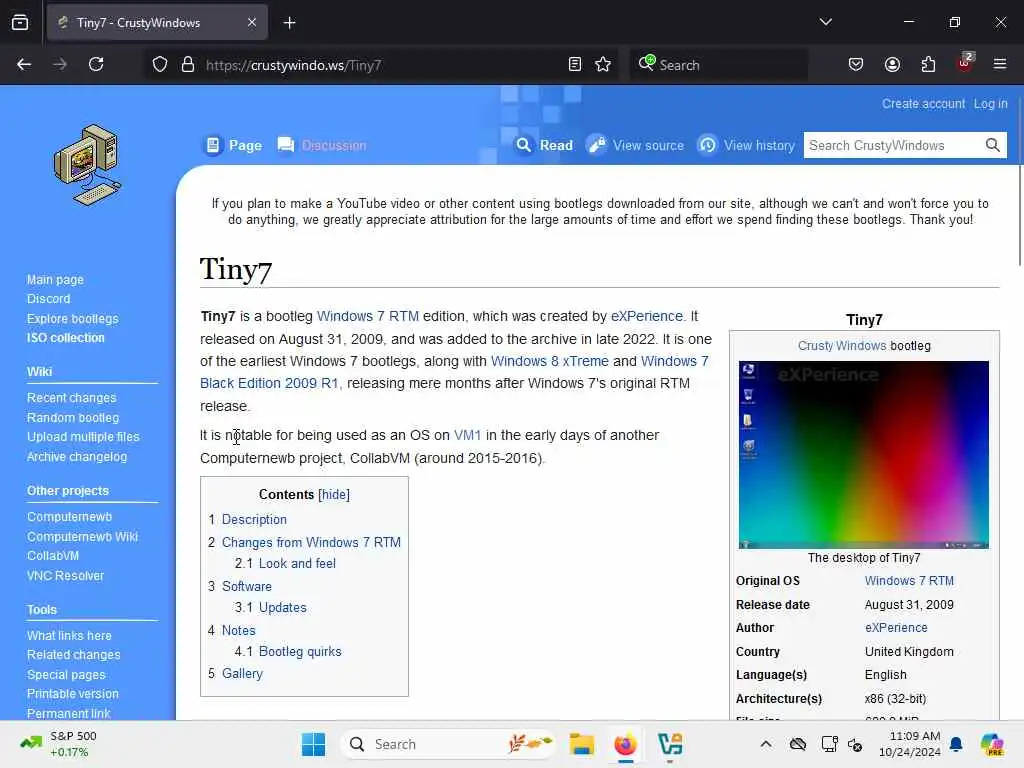
Task: Open Random bootleg sidebar link
Action: click(72, 417)
